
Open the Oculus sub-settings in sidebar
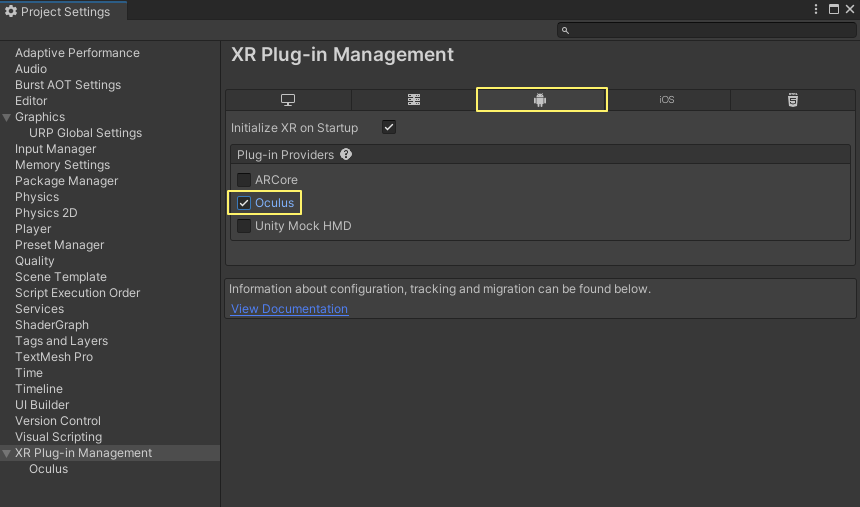[x=49, y=469]
